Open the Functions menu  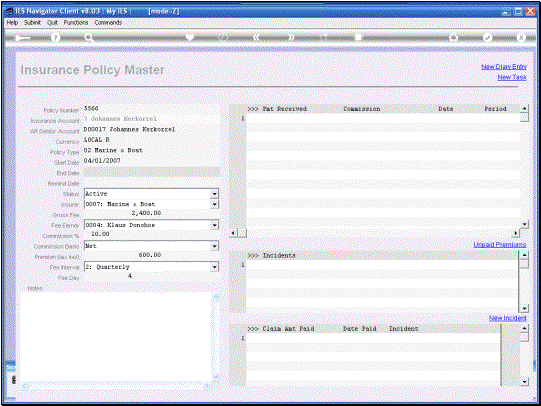(76, 22)
